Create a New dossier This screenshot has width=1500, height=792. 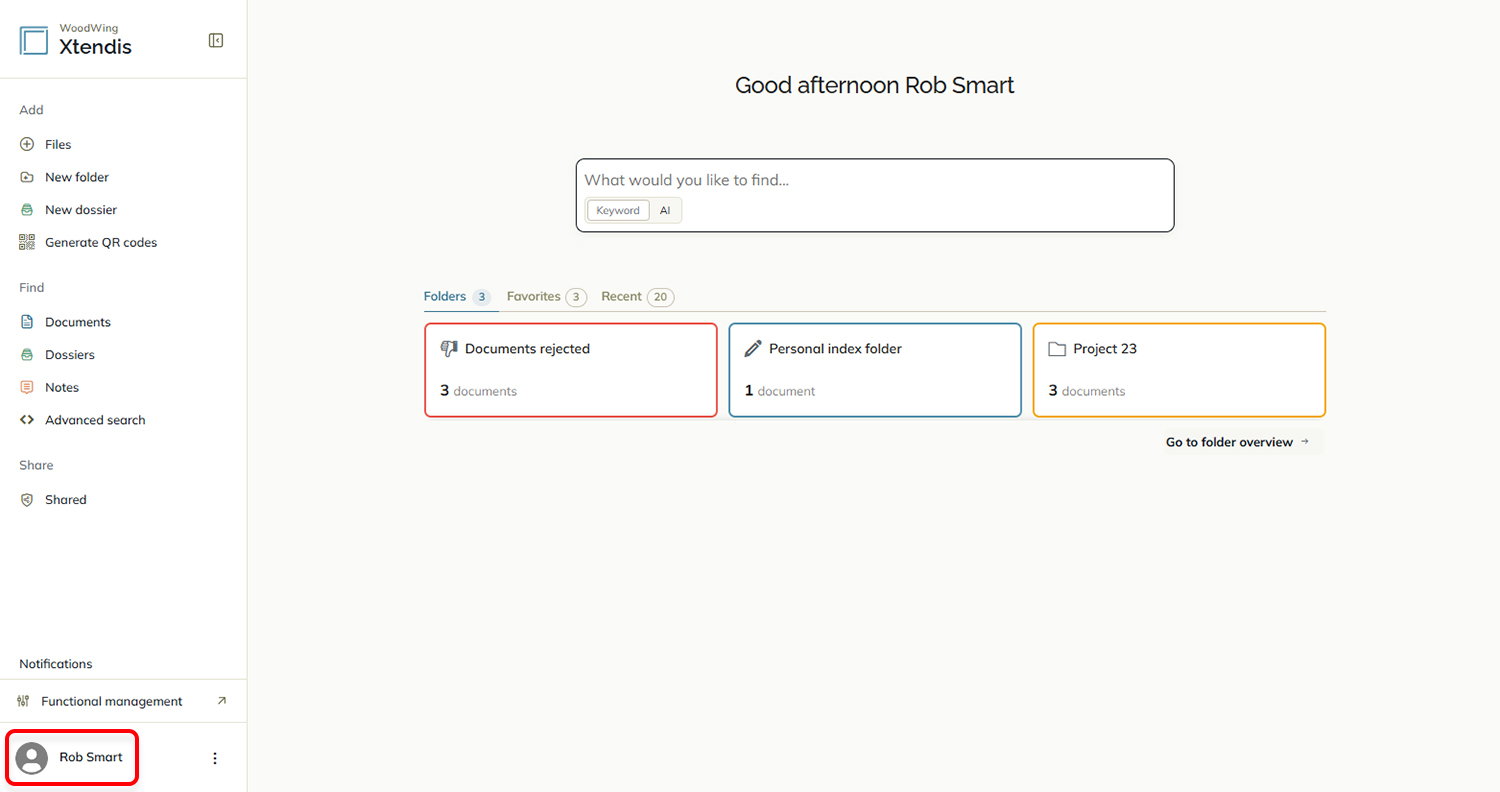[x=81, y=210]
